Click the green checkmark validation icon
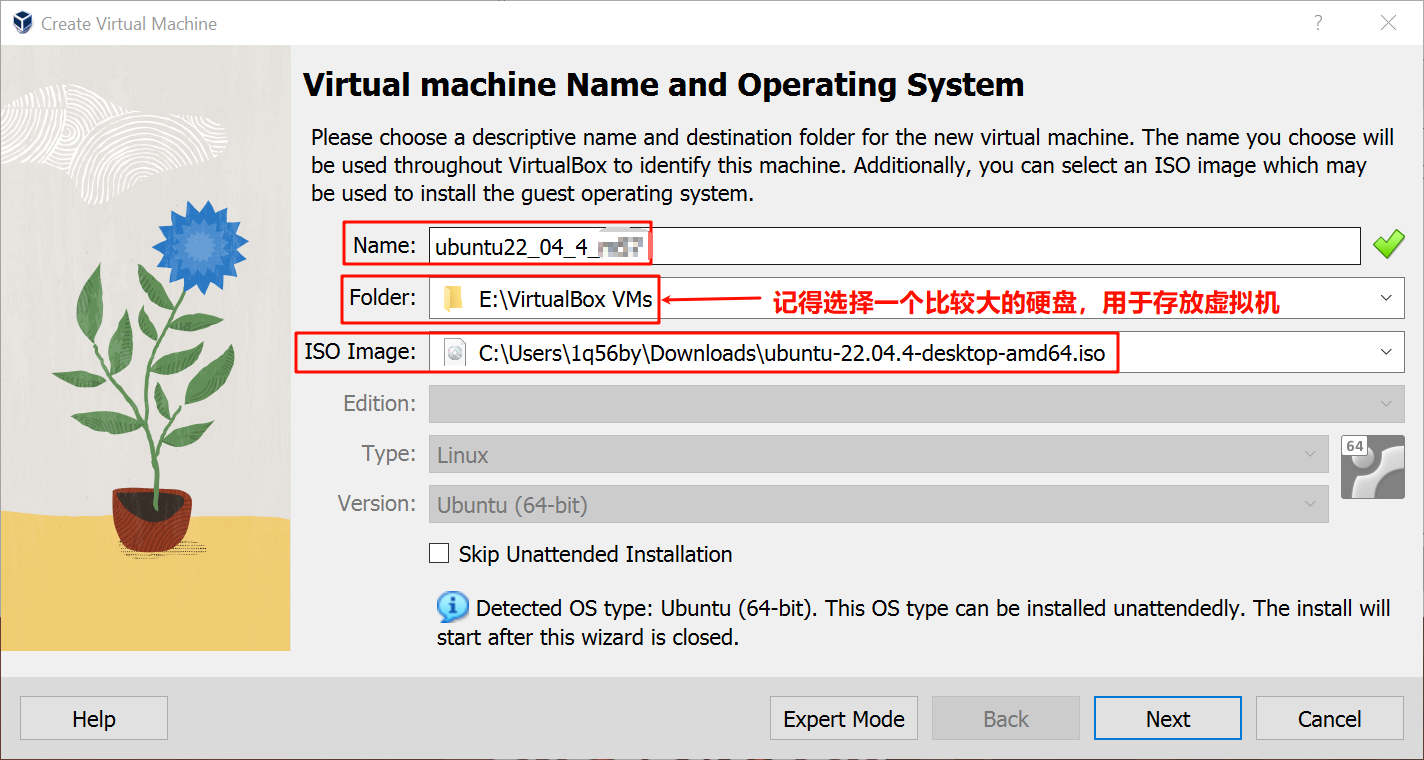The height and width of the screenshot is (760, 1424). tap(1388, 244)
